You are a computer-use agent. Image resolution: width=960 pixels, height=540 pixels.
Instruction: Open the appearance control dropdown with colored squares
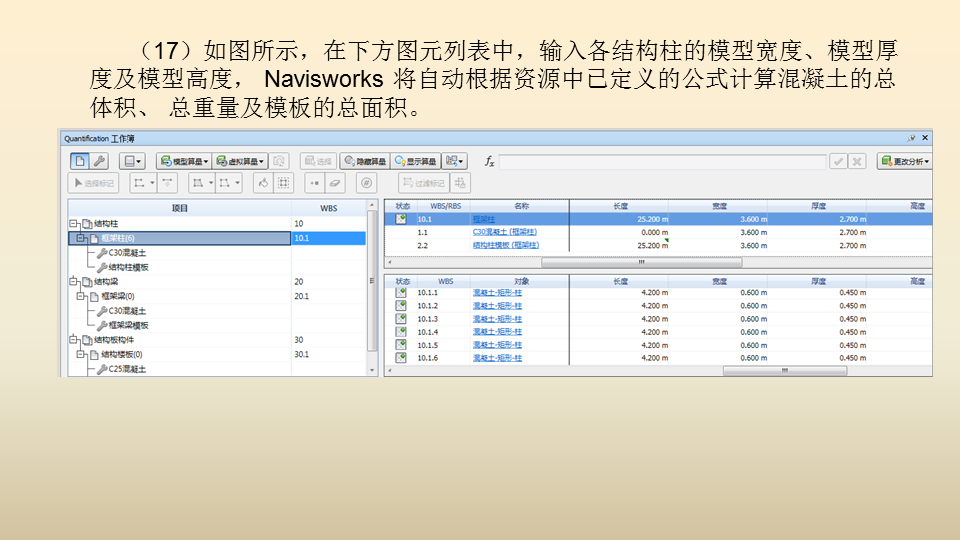(x=454, y=161)
